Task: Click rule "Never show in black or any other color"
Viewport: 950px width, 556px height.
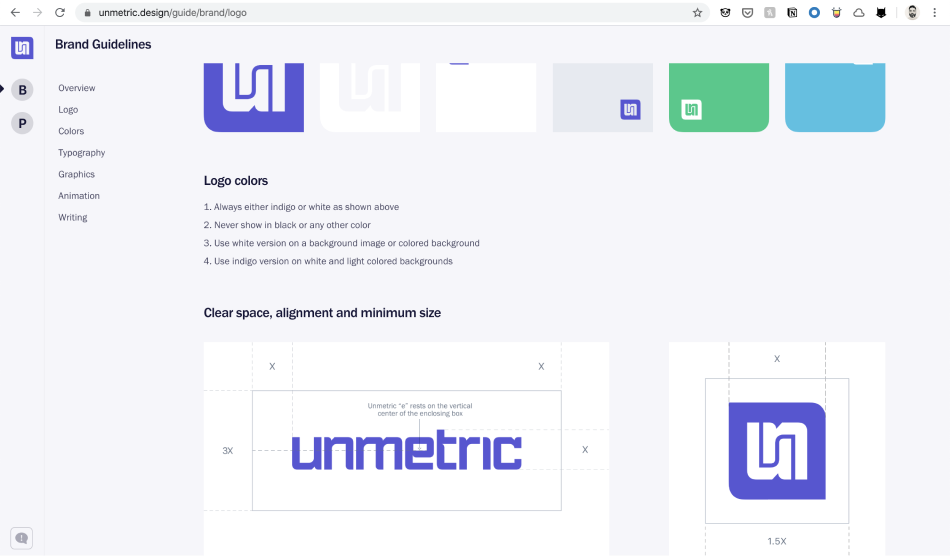Action: coord(287,225)
